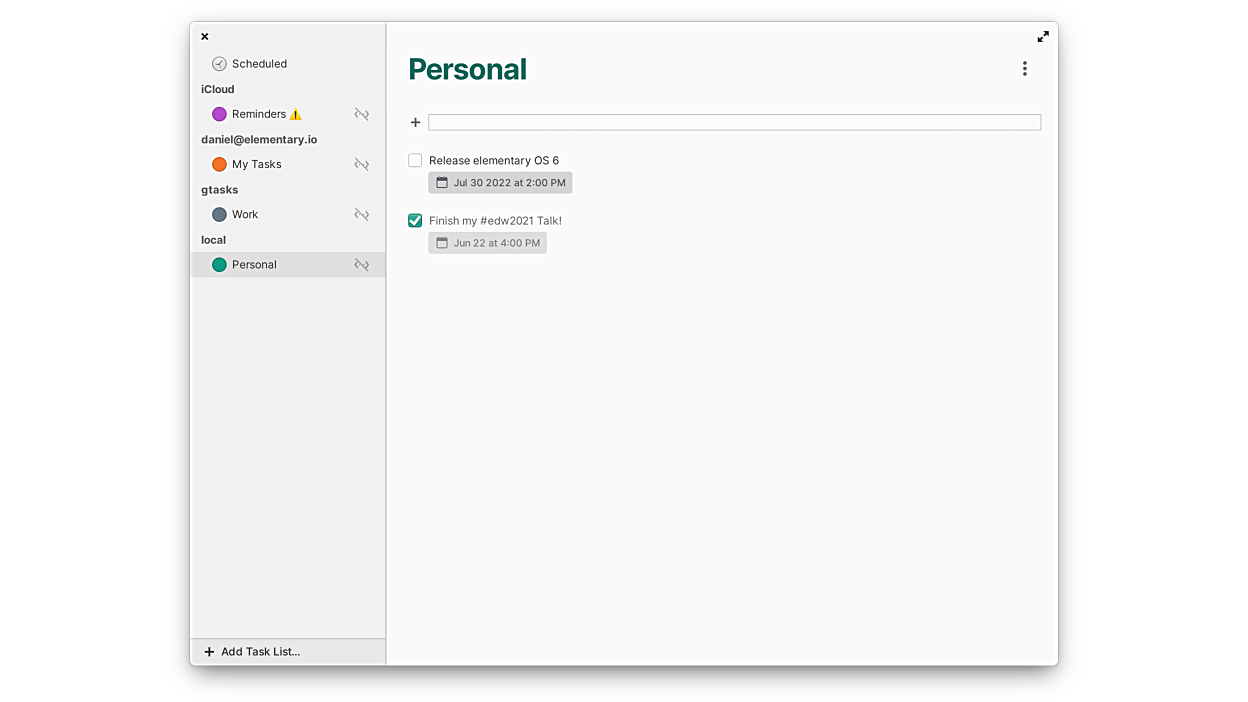The height and width of the screenshot is (702, 1248).
Task: Click the offline sync icon beside Personal
Action: [x=362, y=265]
